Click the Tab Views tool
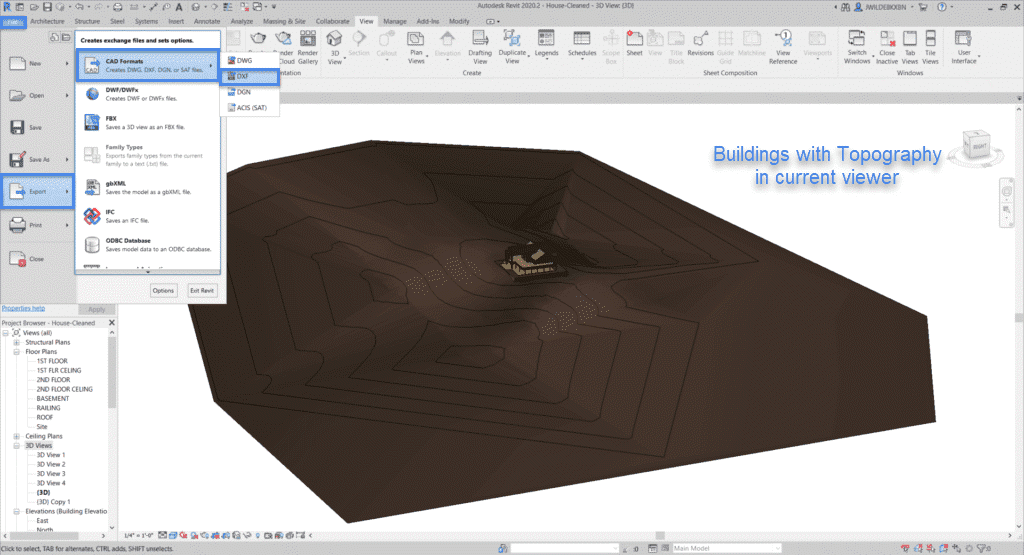Viewport: 1024px width, 555px height. pos(910,48)
